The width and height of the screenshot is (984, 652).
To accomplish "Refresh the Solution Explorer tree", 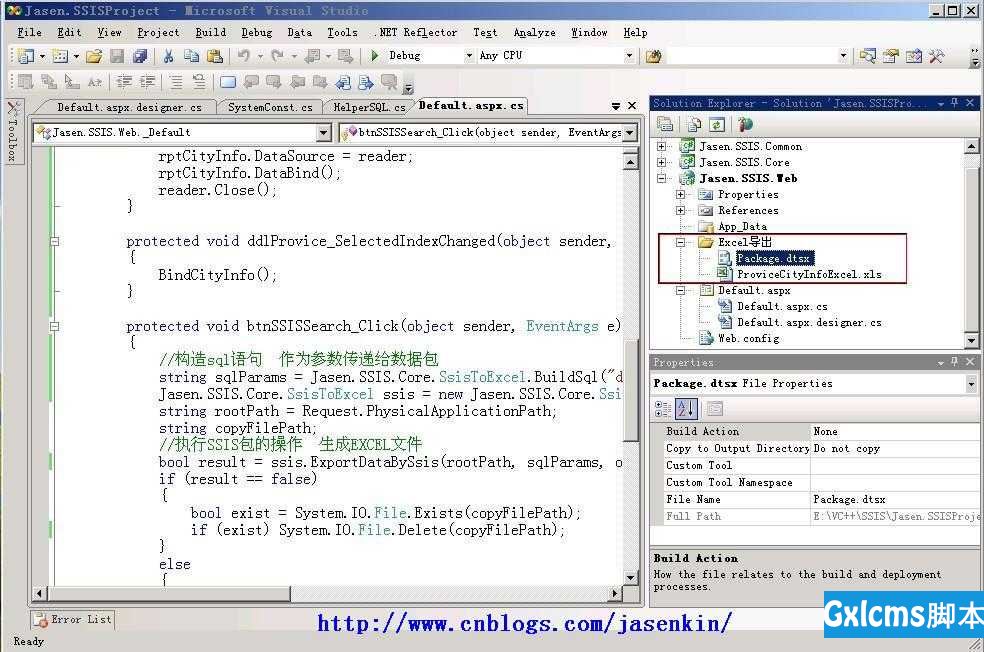I will tap(717, 124).
